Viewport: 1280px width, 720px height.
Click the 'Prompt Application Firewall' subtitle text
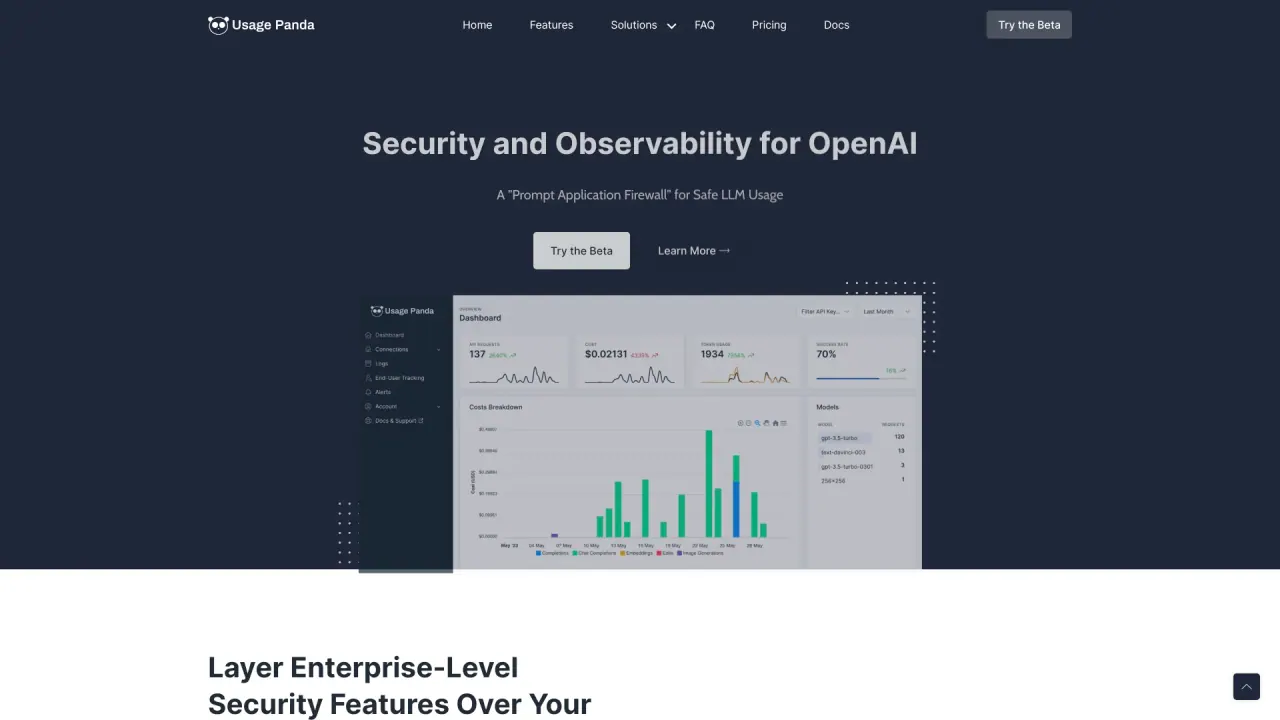click(x=640, y=195)
